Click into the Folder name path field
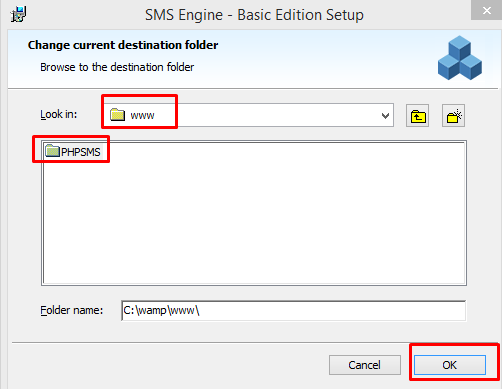This screenshot has width=502, height=389. point(294,310)
